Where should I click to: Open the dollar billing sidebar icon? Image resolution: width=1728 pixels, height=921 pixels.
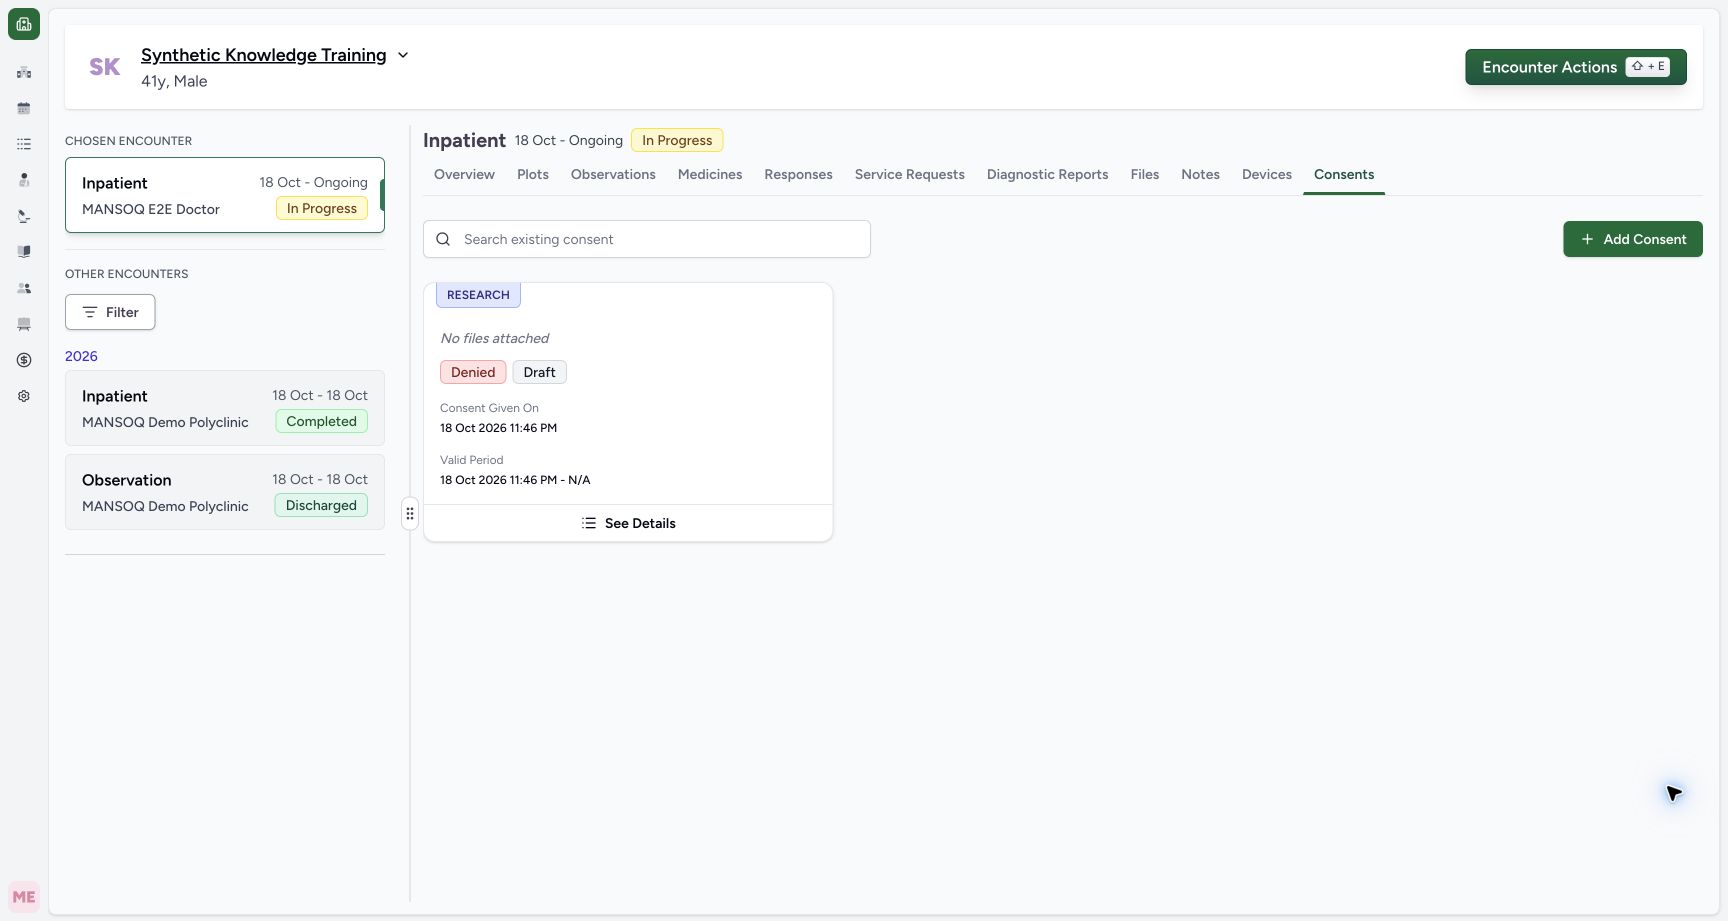[x=24, y=360]
